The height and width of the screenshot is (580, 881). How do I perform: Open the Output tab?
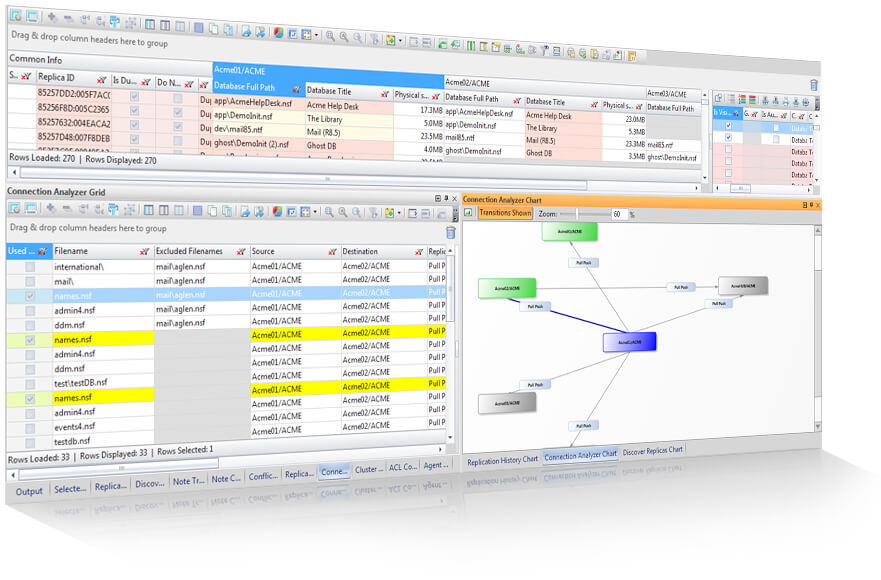(29, 491)
